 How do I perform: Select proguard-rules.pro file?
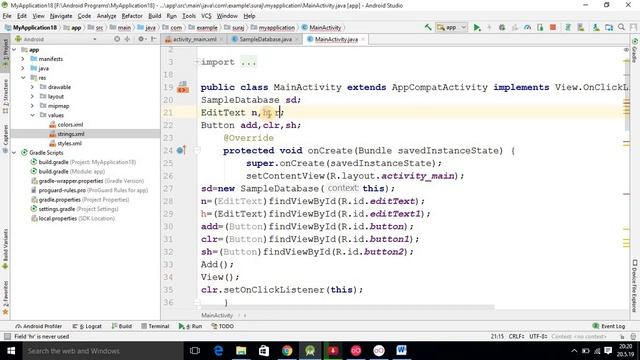[x=89, y=190]
